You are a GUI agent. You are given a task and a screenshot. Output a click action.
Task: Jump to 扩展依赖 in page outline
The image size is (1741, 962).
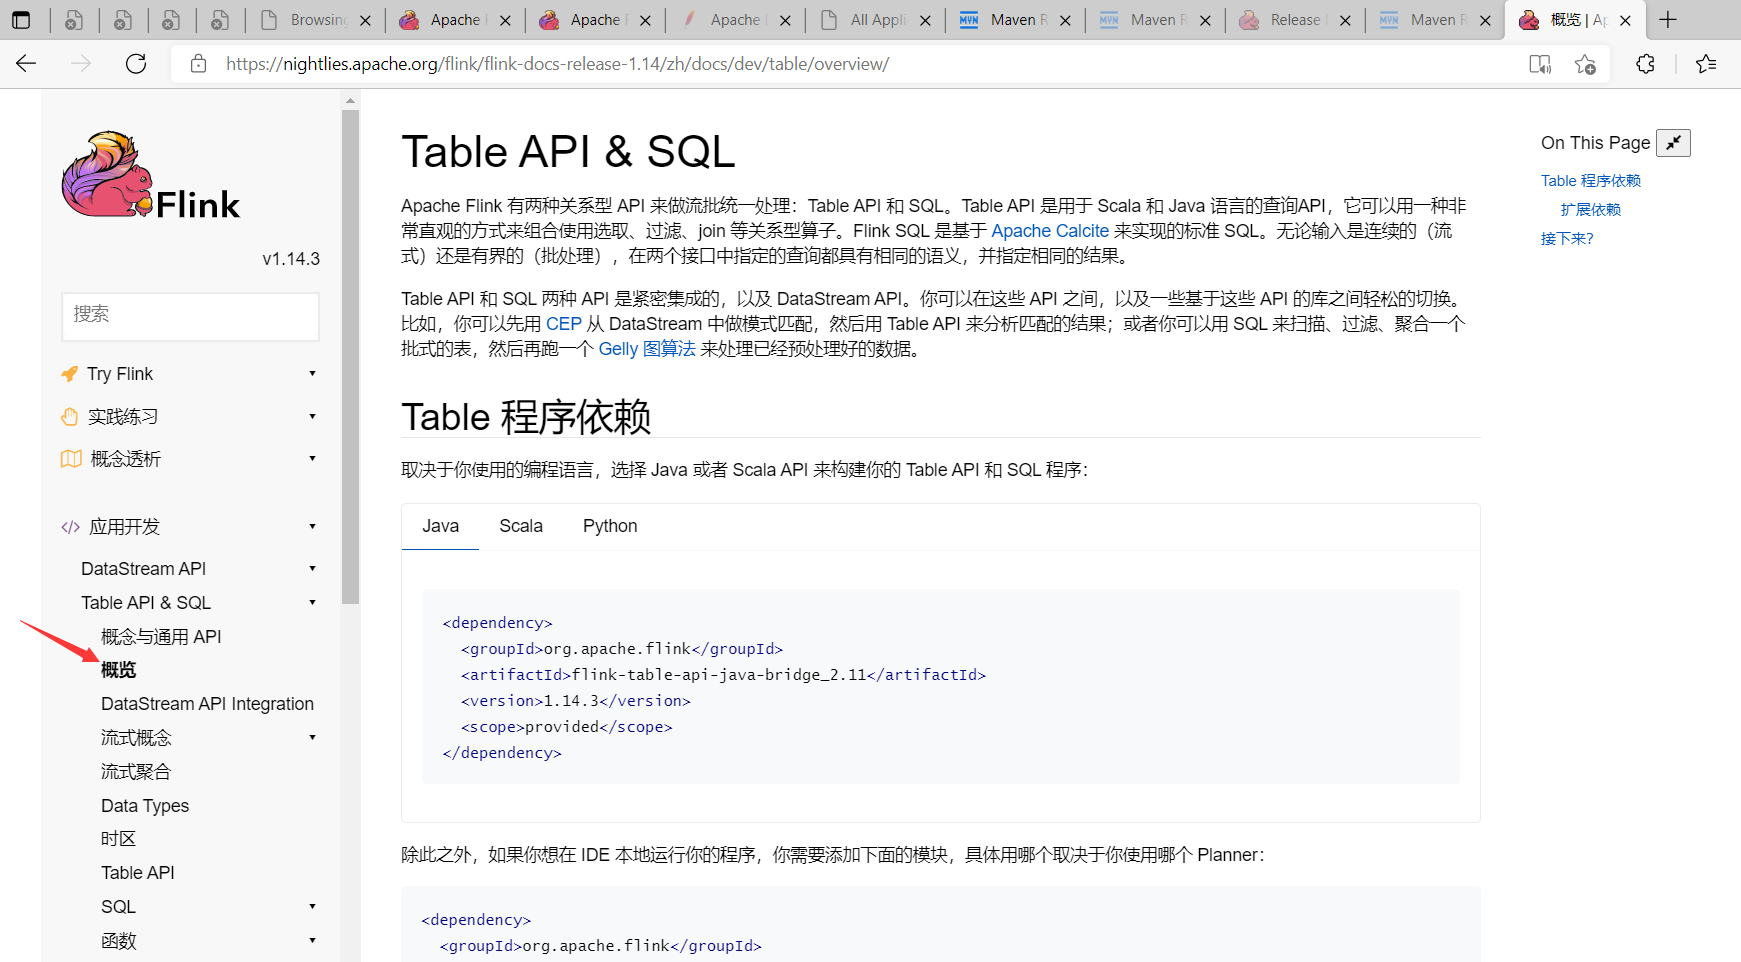1591,210
